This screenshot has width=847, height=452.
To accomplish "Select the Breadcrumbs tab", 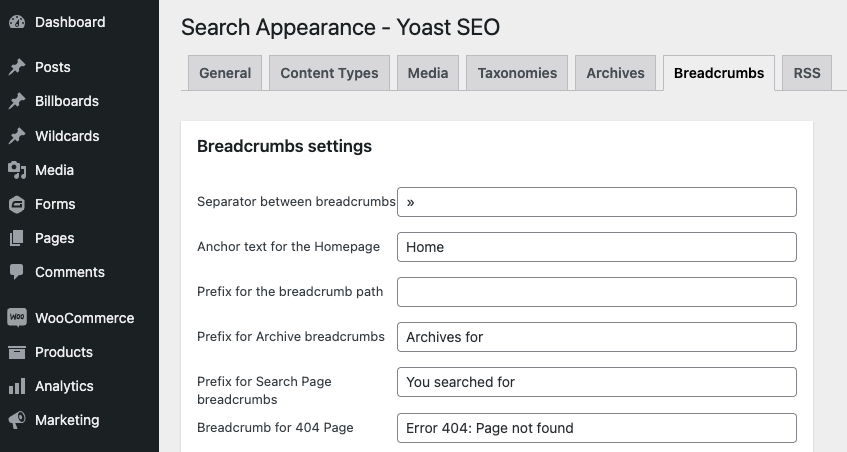I will [x=719, y=73].
